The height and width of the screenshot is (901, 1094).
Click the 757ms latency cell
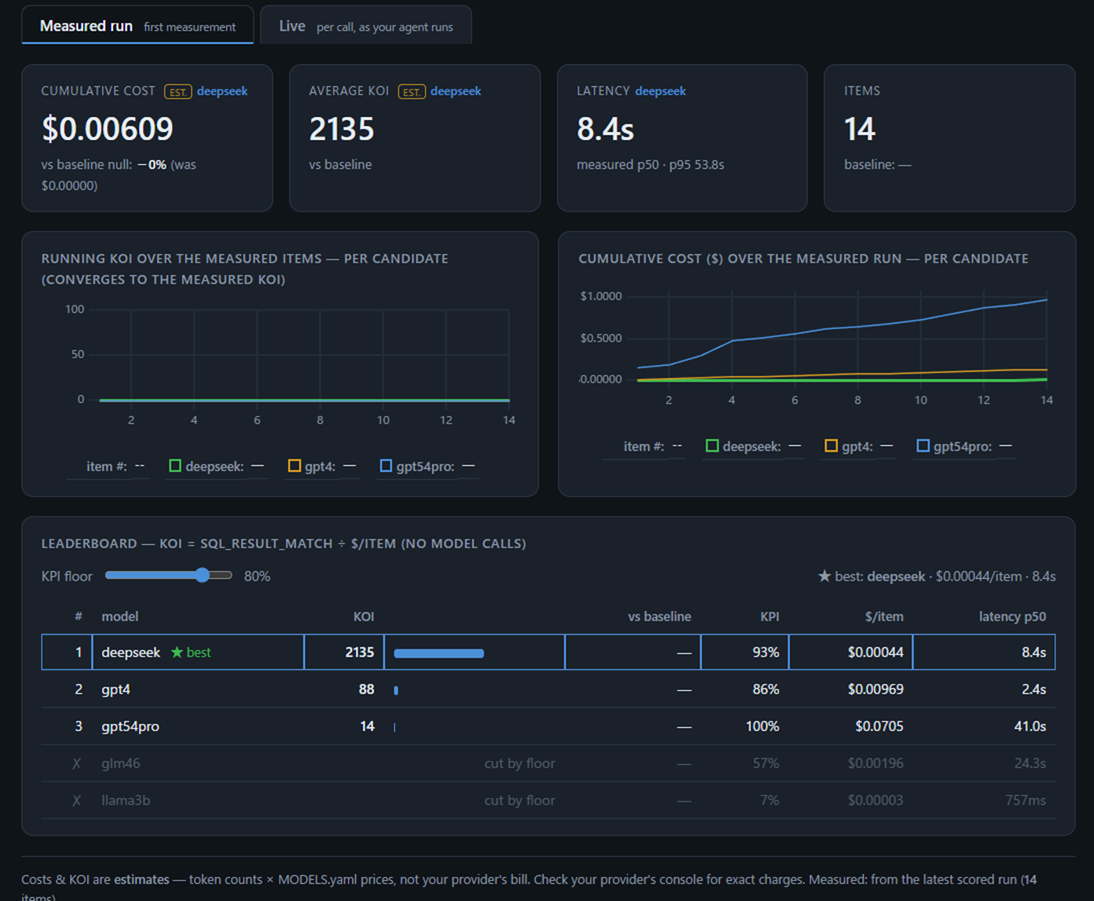click(x=1026, y=800)
